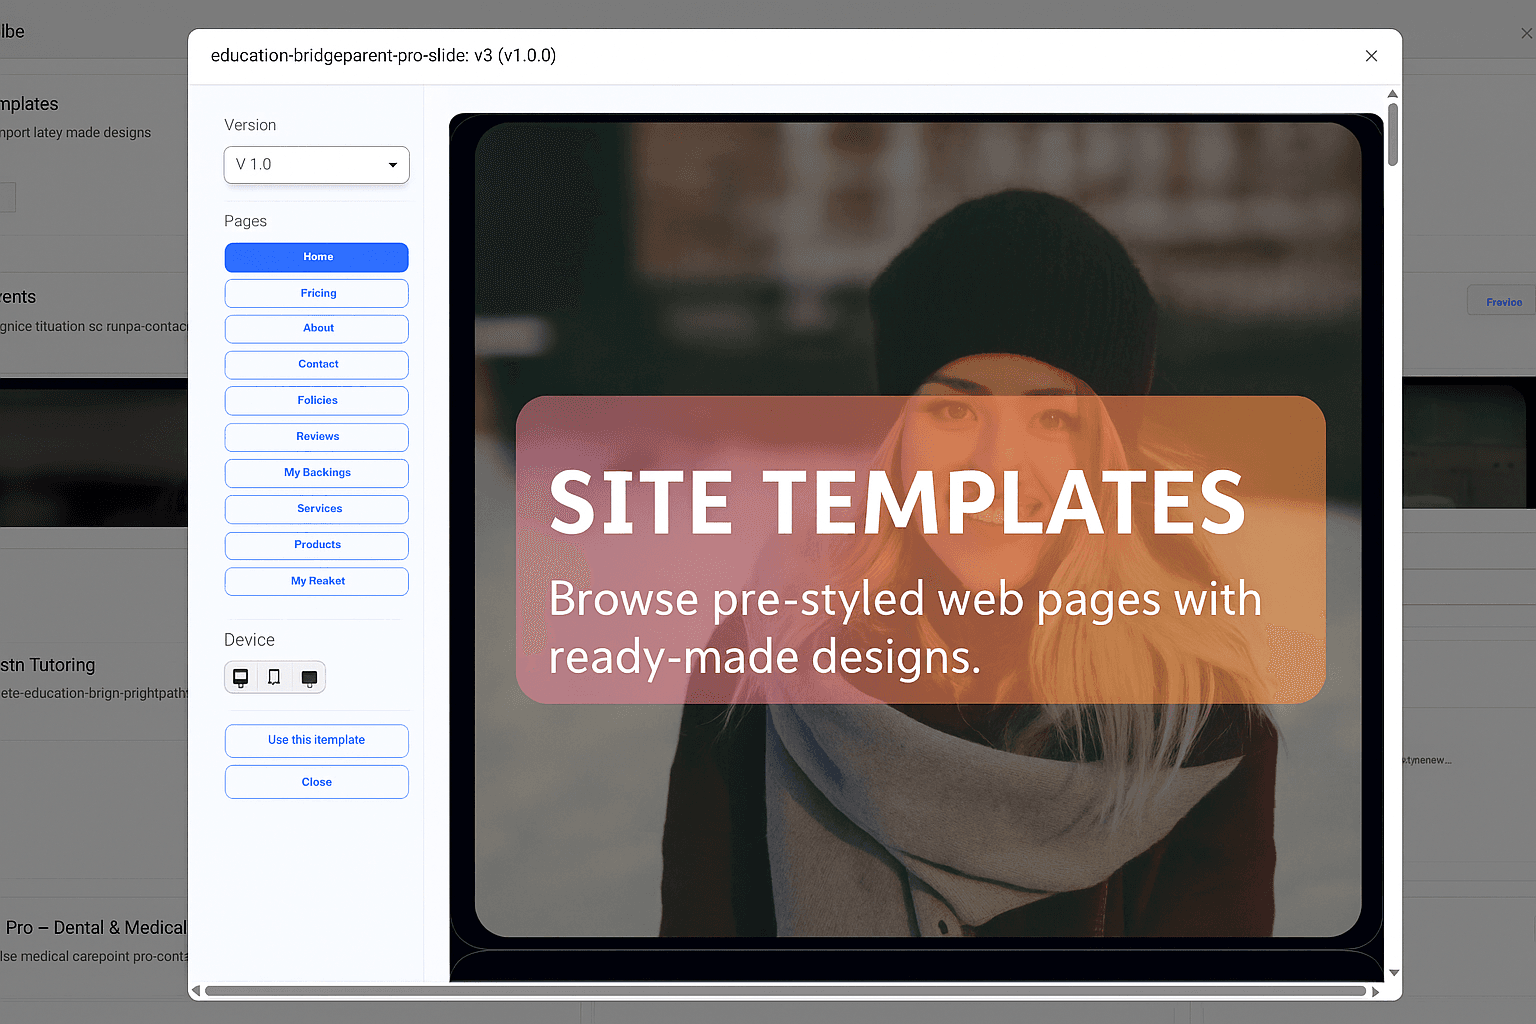The image size is (1536, 1024).
Task: Open the Products page preview
Action: [316, 545]
